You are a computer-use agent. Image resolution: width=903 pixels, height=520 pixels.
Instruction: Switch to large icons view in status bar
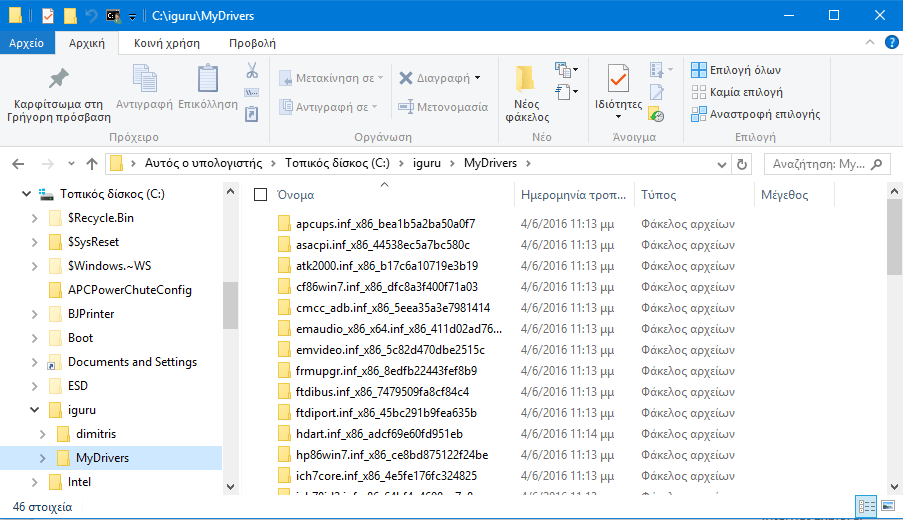(886, 507)
